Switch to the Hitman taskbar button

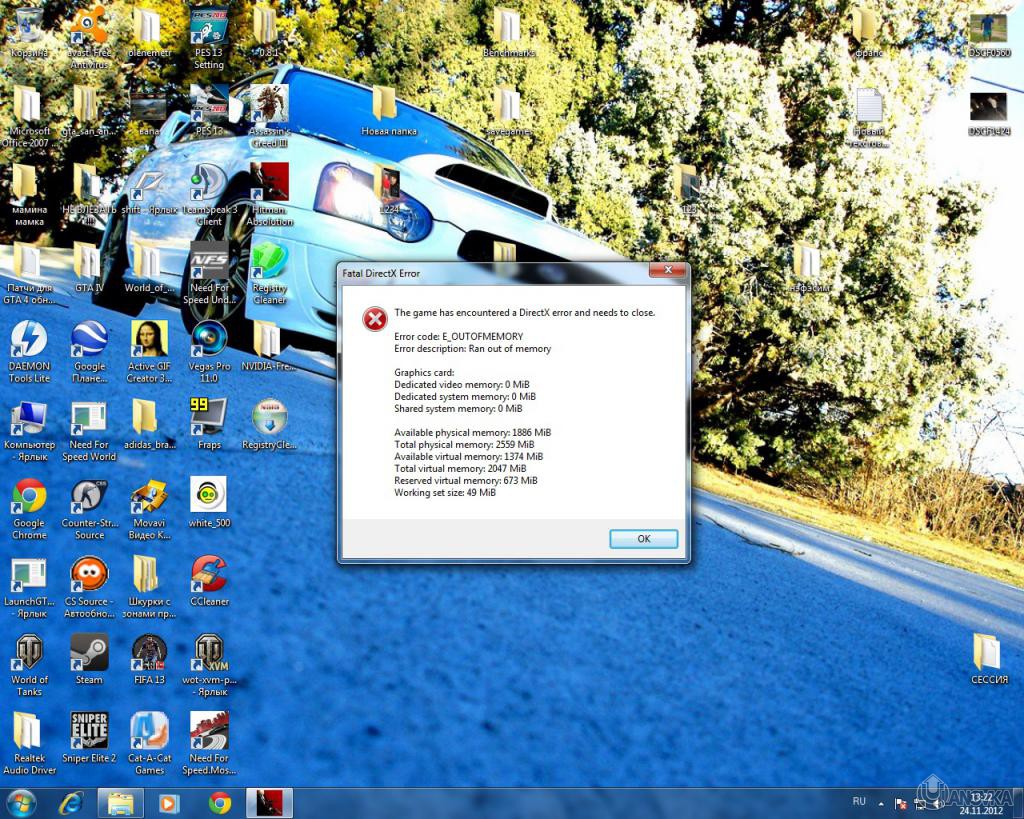click(x=269, y=803)
